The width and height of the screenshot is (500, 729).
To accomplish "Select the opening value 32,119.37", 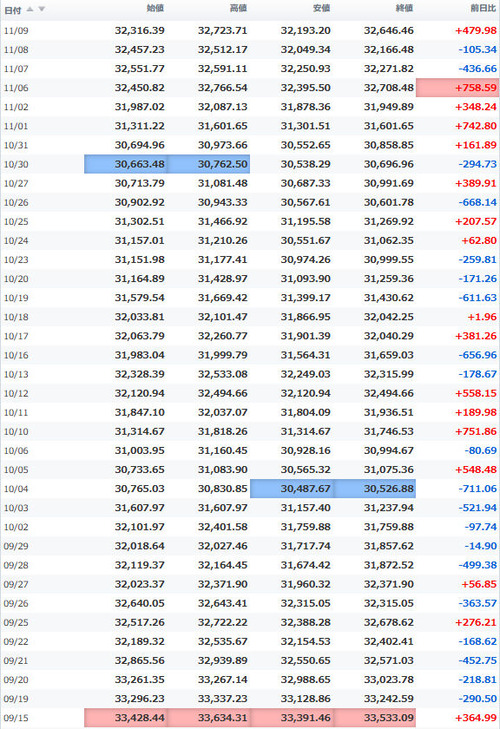I will pos(140,565).
